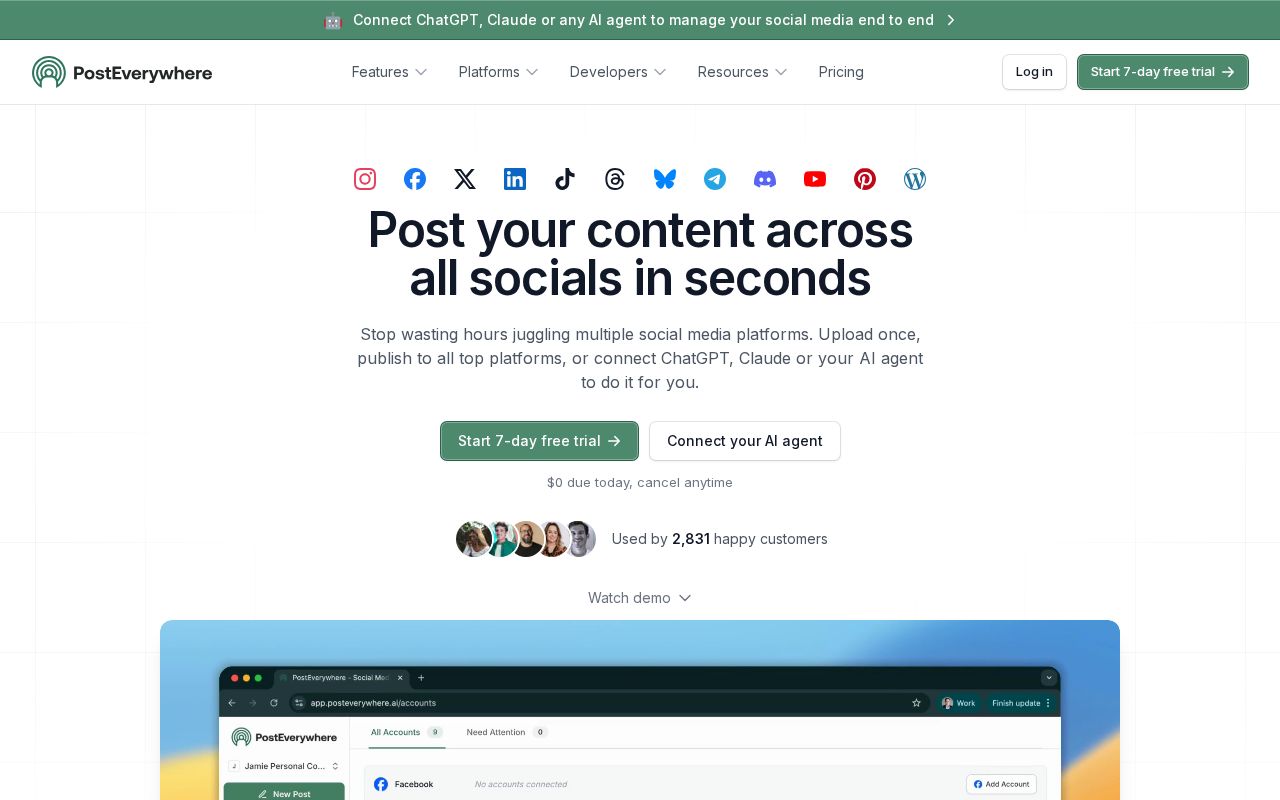
Task: Expand the Features menu
Action: [x=389, y=72]
